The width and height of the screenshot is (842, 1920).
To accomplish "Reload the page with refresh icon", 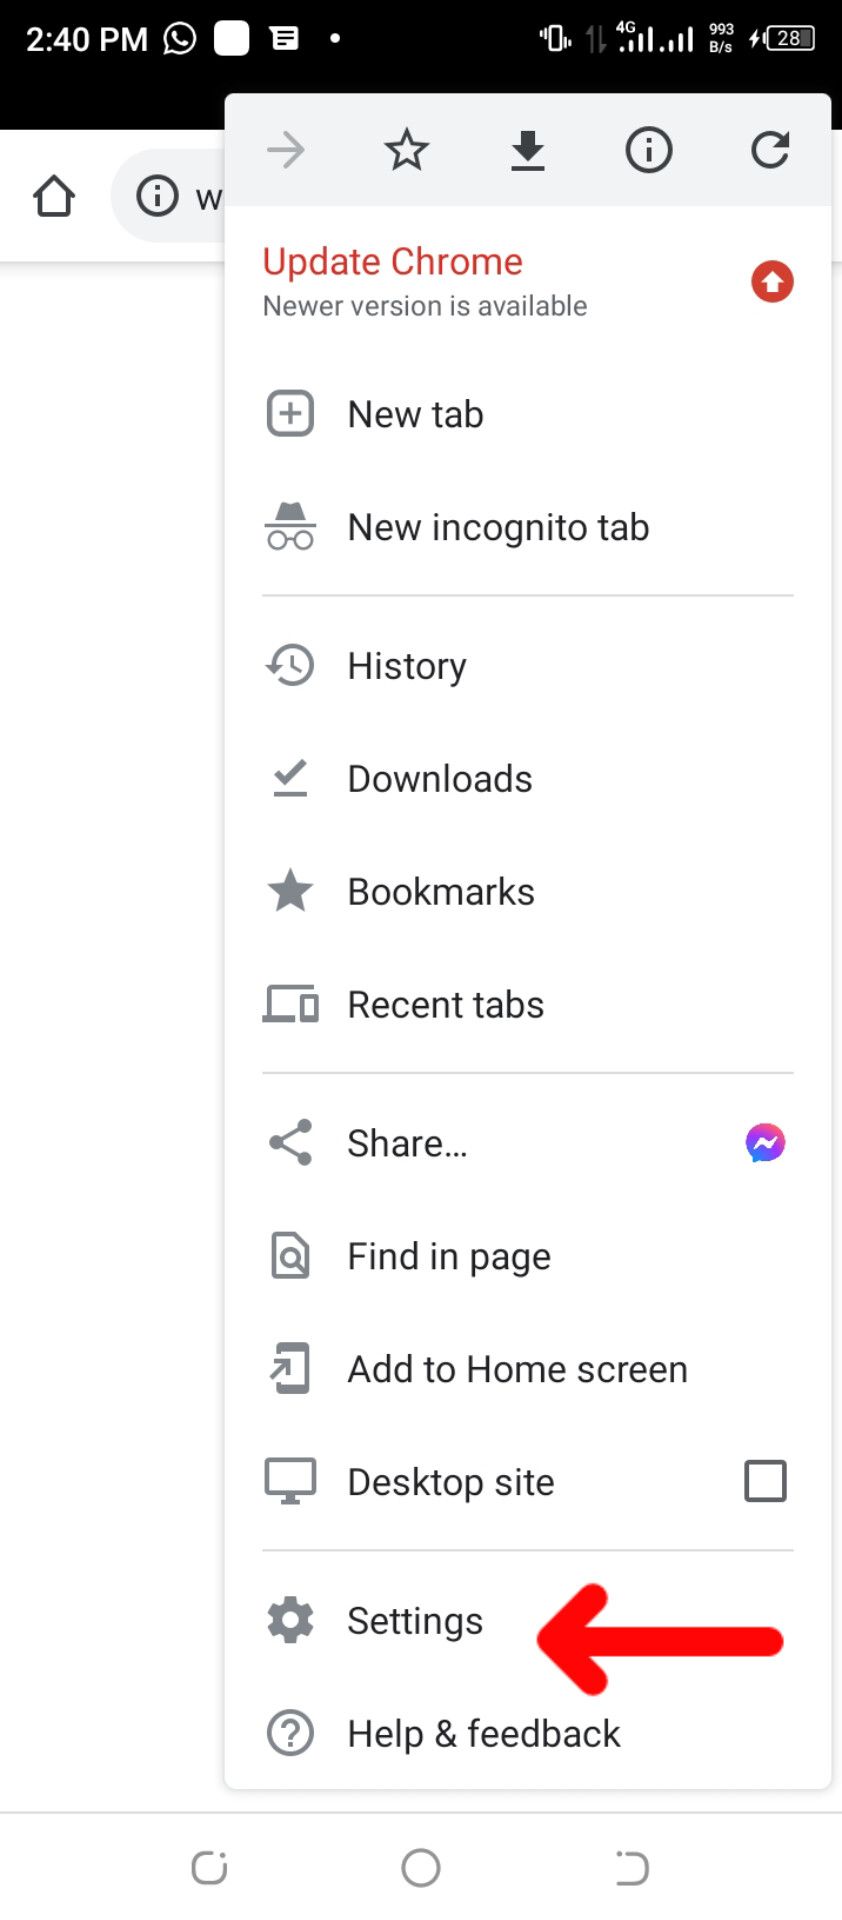I will tap(770, 151).
